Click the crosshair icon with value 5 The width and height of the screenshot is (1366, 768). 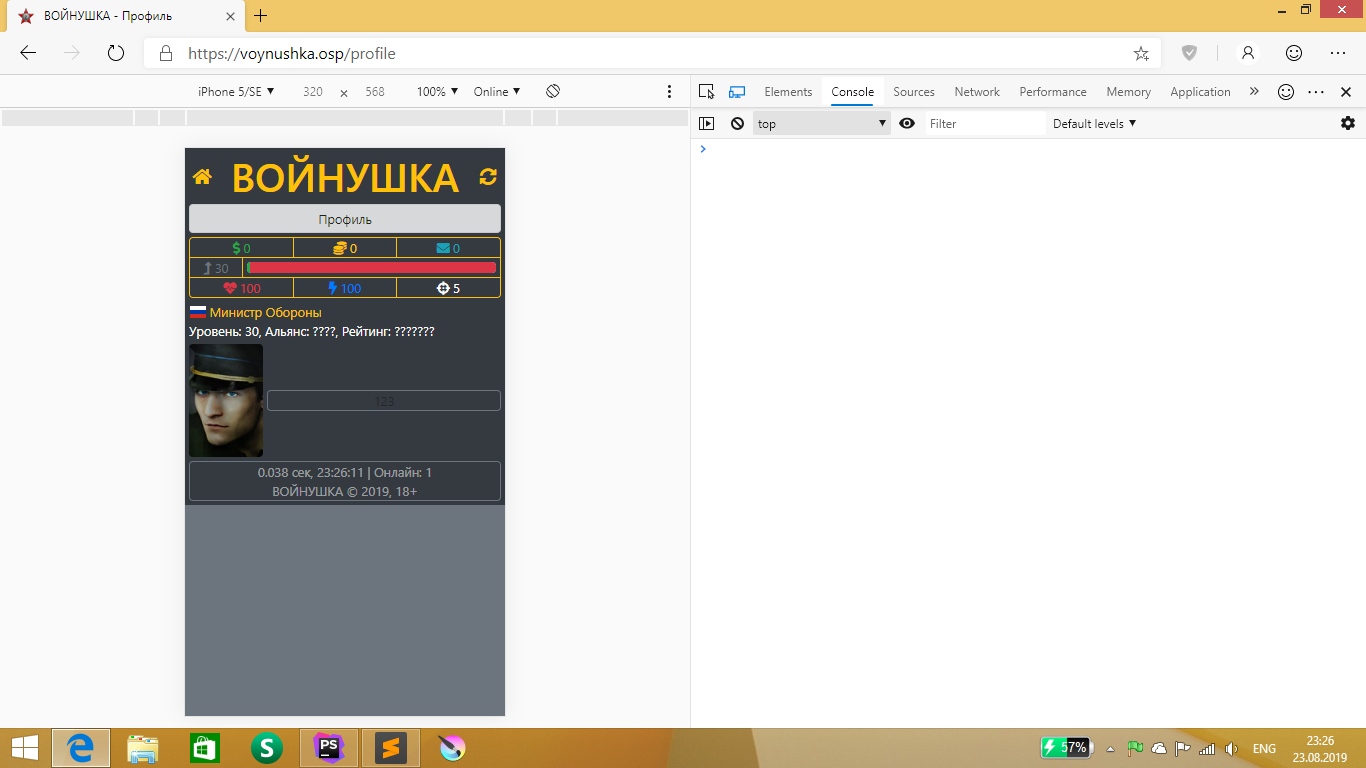tap(443, 288)
